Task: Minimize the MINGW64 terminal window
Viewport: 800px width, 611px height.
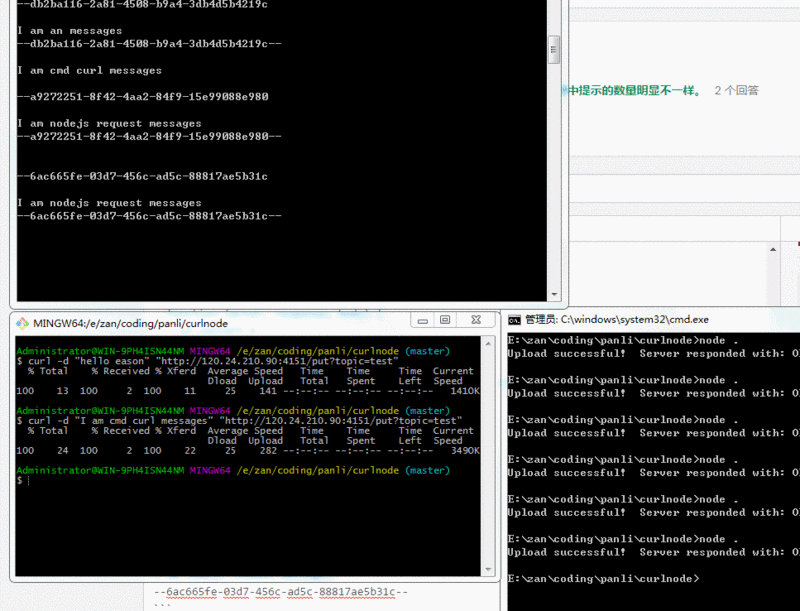Action: pos(424,321)
